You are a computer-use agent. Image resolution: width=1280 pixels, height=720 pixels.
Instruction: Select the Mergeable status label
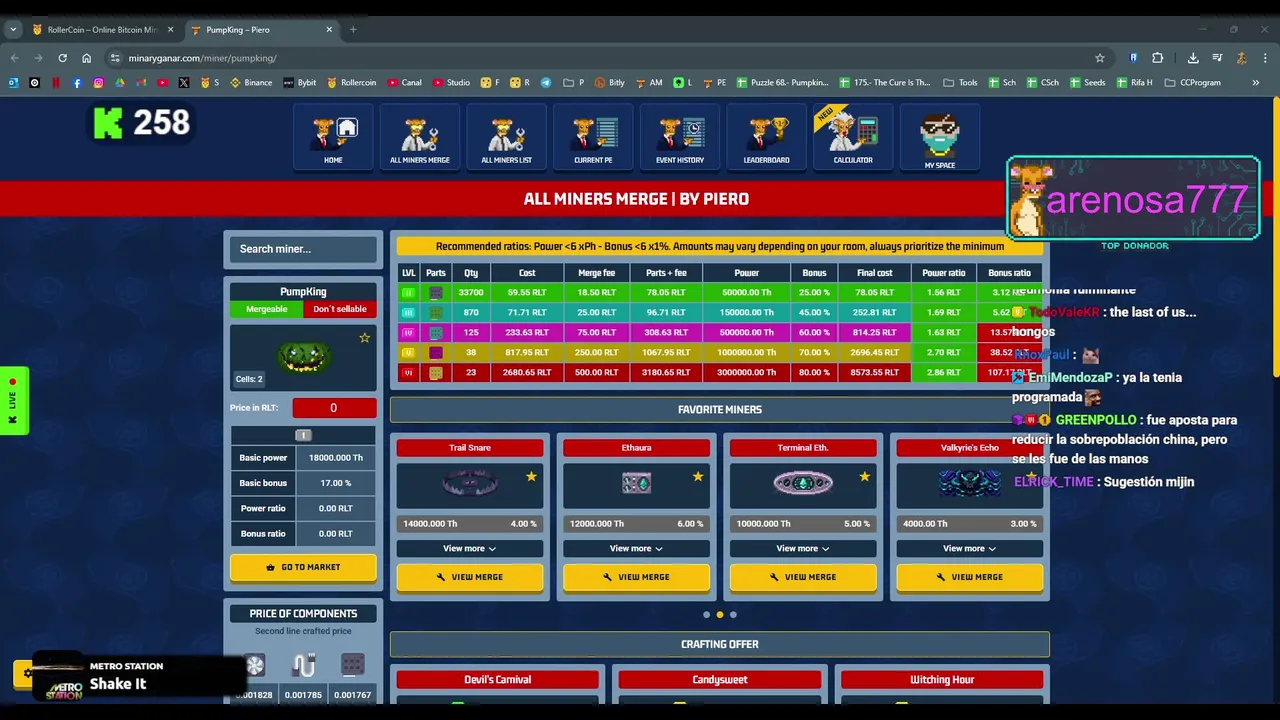coord(267,309)
